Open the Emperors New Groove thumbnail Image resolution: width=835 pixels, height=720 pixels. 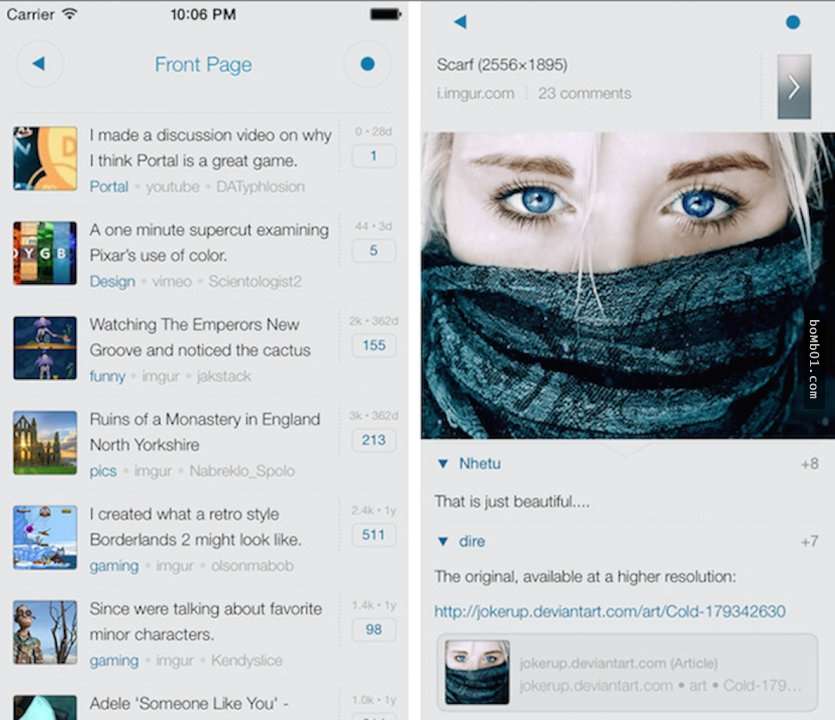coord(45,348)
